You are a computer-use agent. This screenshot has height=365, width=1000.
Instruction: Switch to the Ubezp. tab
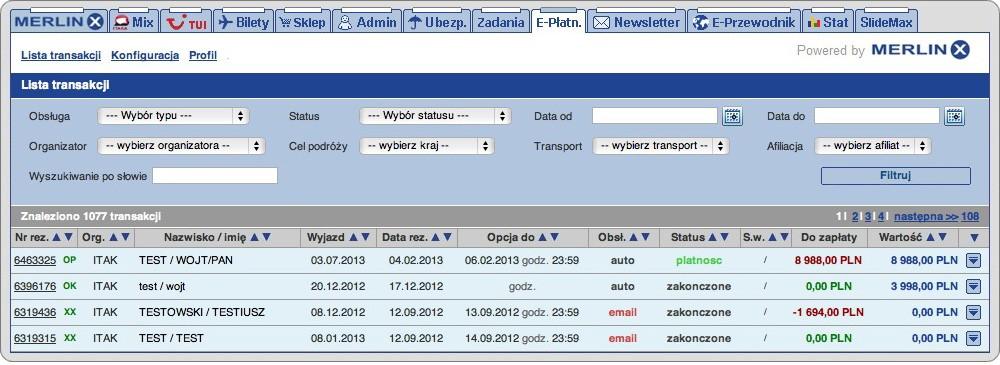tap(437, 22)
